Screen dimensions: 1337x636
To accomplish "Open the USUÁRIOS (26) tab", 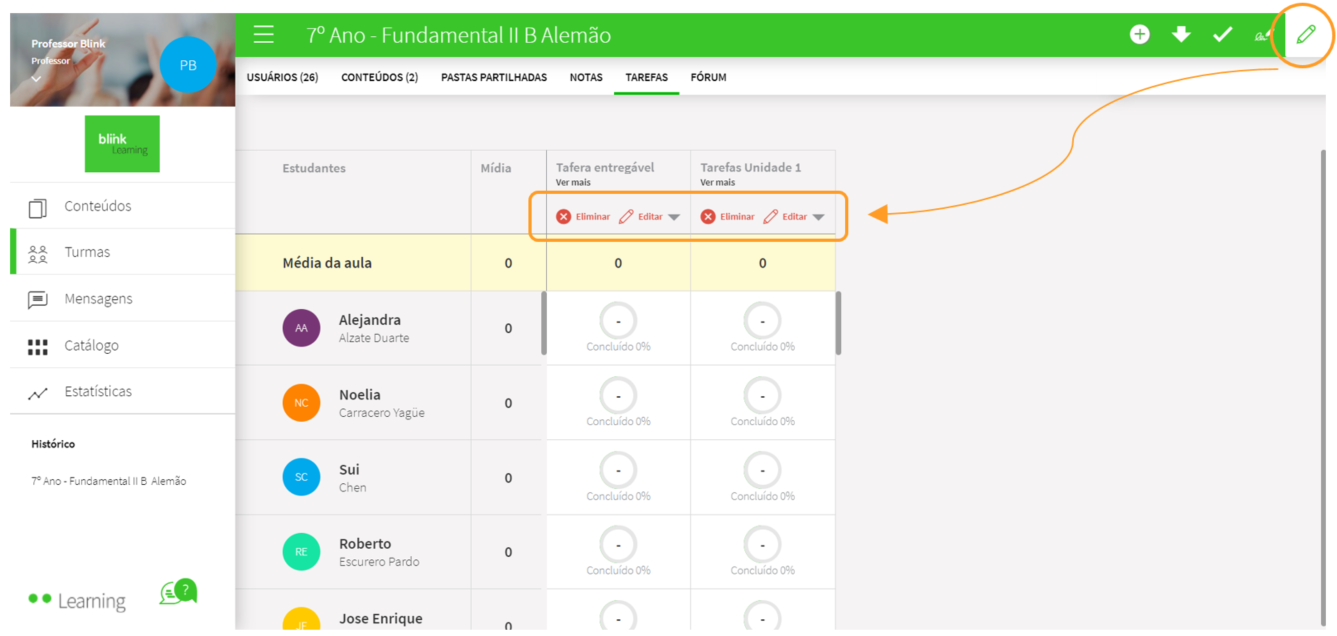I will [x=282, y=77].
